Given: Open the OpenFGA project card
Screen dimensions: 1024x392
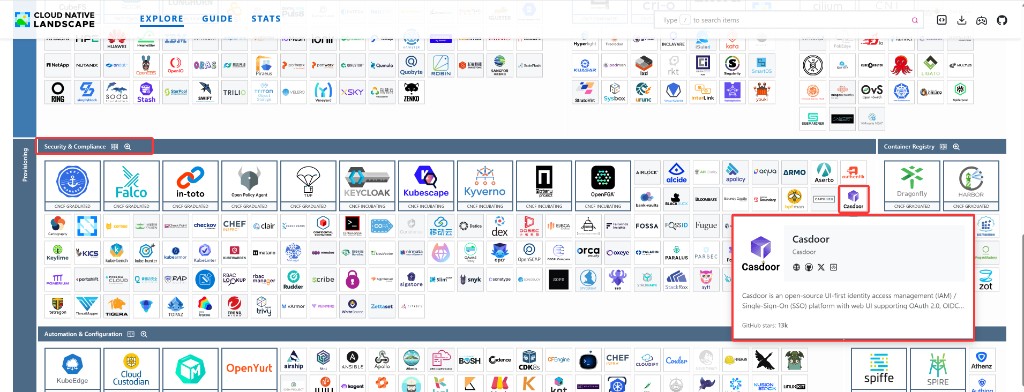Looking at the screenshot, I should [603, 186].
